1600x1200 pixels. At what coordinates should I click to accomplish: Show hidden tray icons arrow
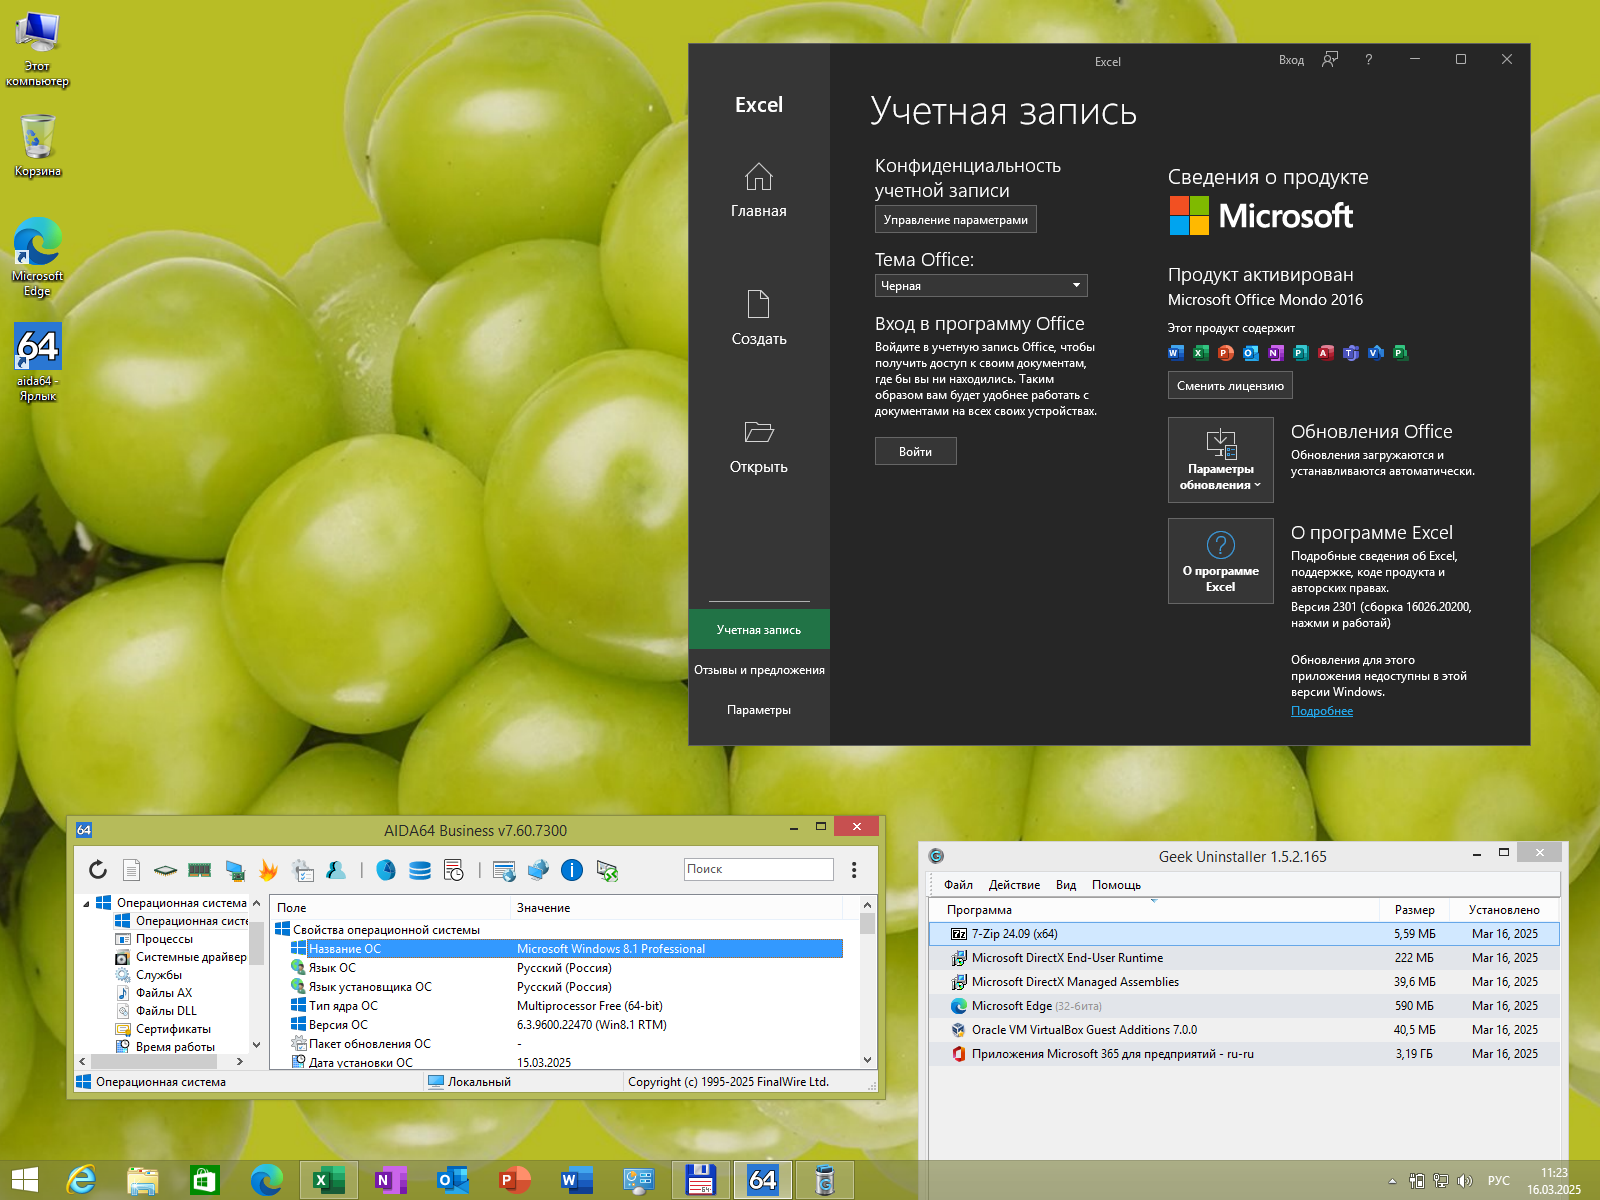click(x=1392, y=1181)
